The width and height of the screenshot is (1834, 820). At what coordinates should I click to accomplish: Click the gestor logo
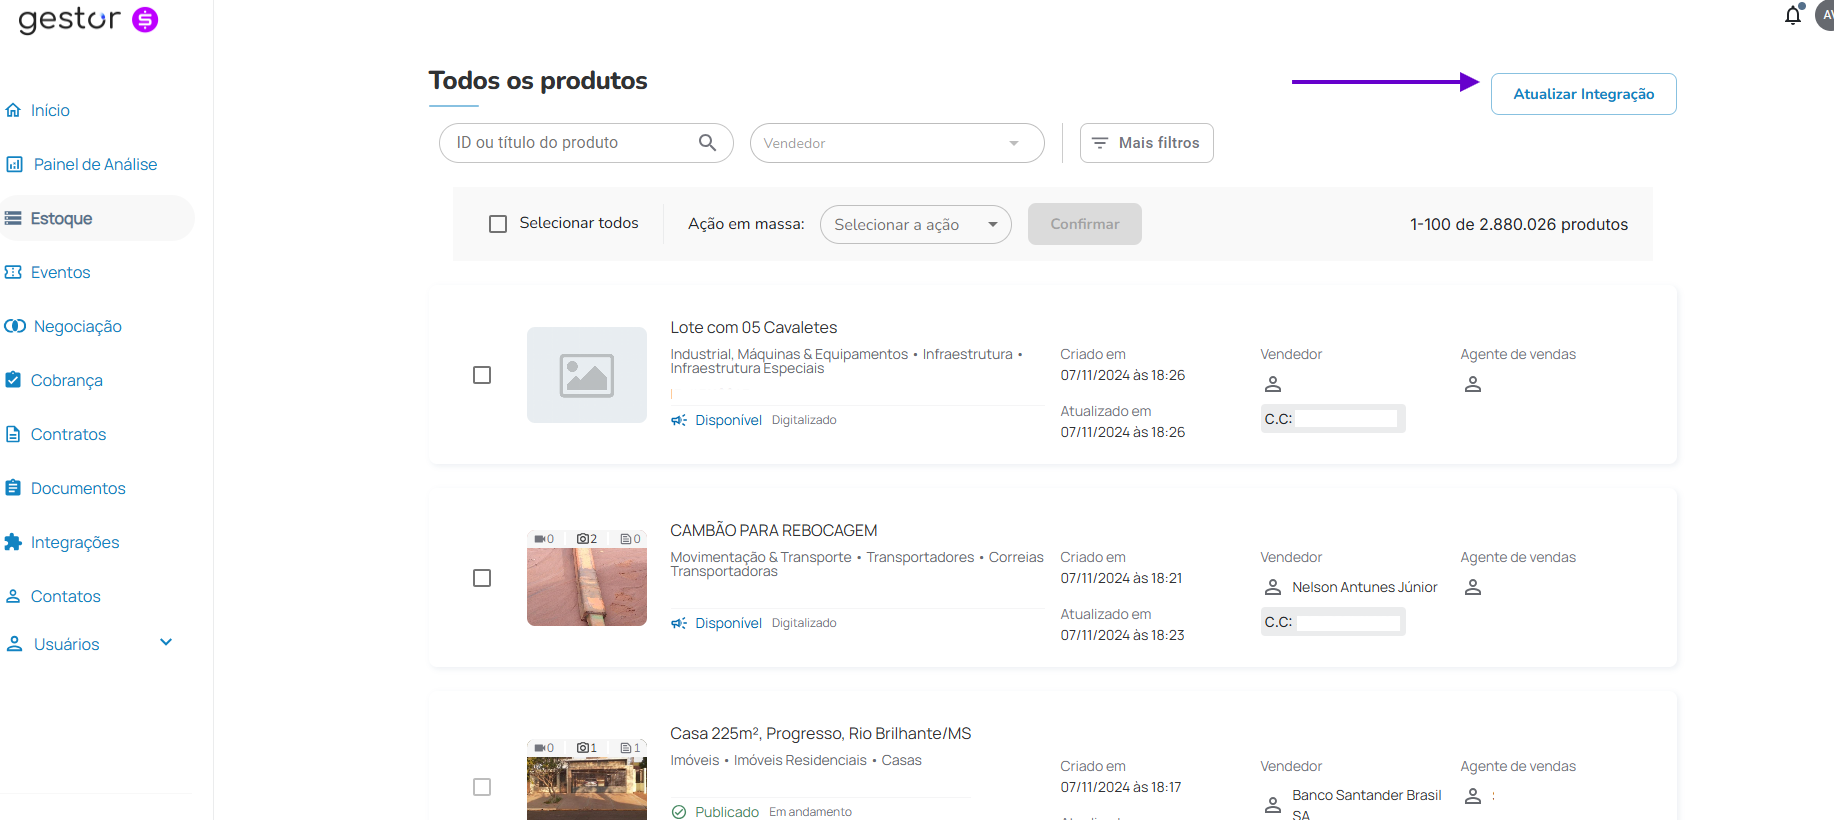pos(88,19)
